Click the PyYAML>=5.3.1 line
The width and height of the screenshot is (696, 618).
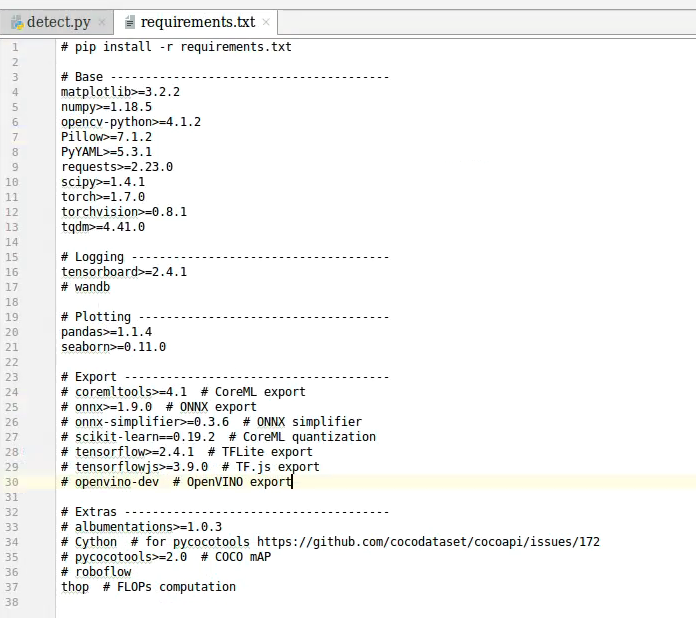tap(106, 152)
